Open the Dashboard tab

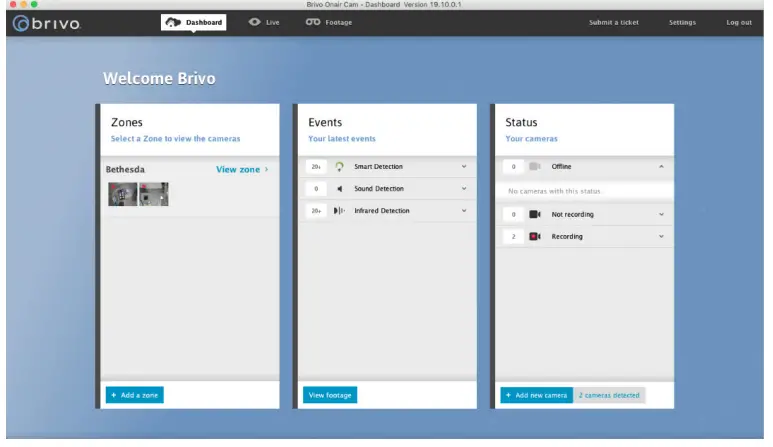194,22
